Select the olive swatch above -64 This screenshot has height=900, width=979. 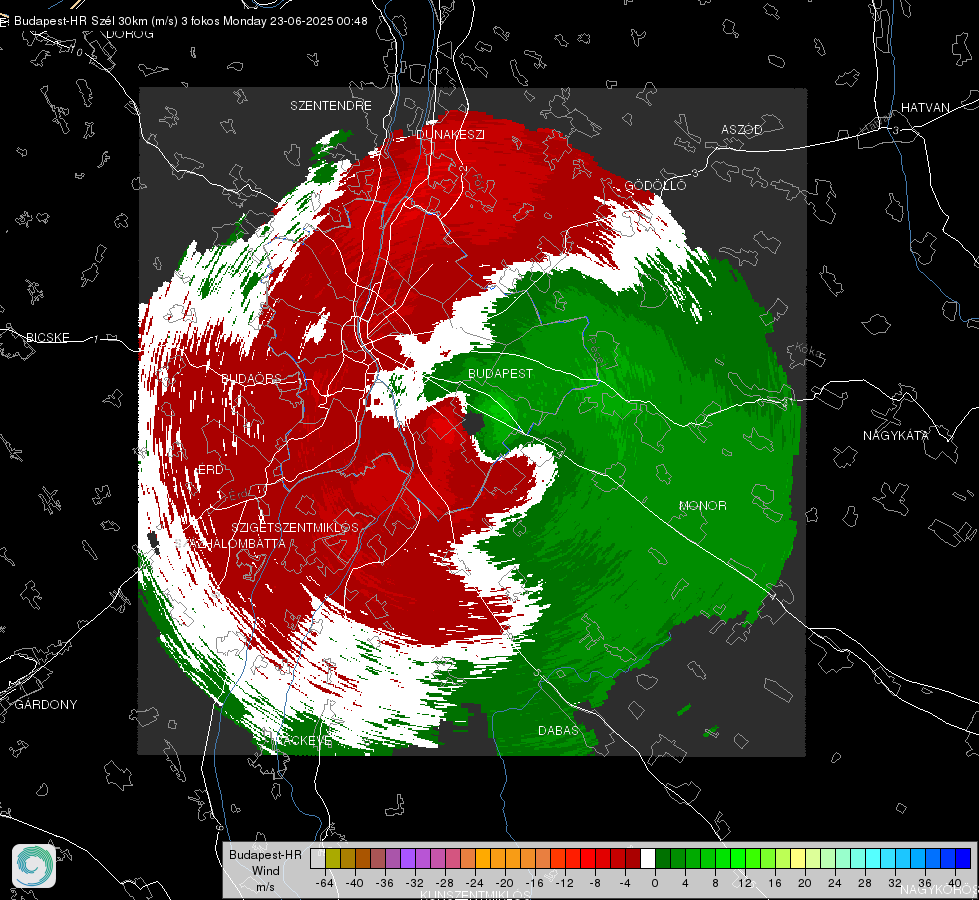[333, 858]
